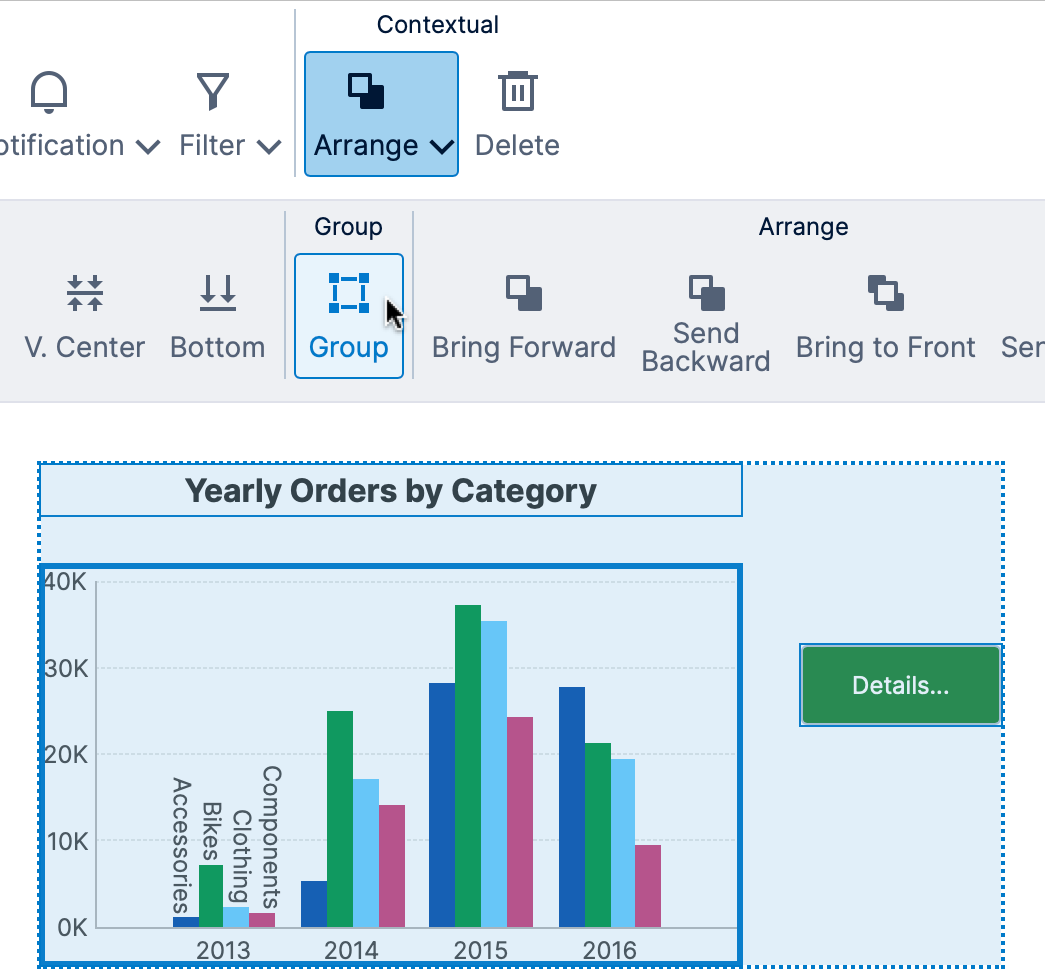Click the Delete trash icon
The height and width of the screenshot is (969, 1045).
point(517,92)
